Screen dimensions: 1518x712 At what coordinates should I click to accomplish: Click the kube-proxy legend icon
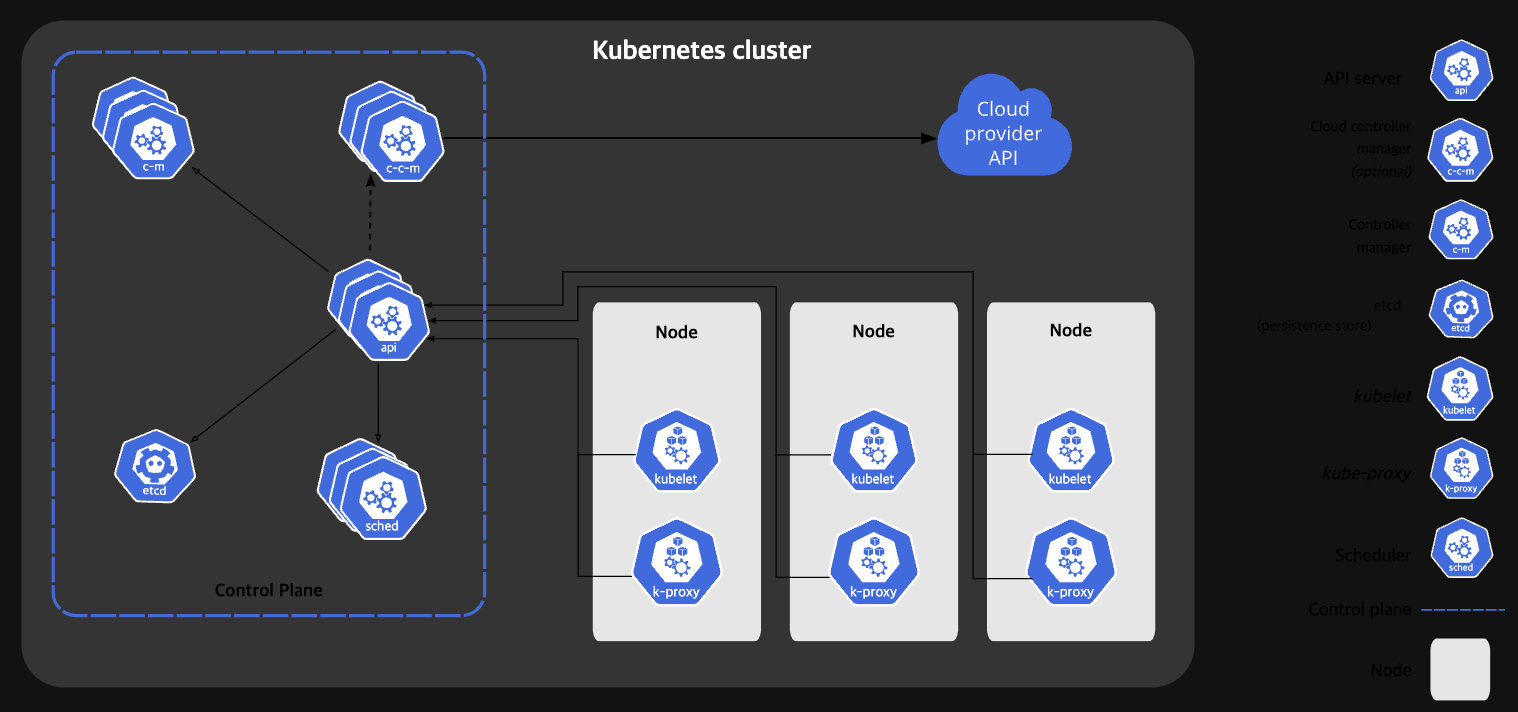pyautogui.click(x=1461, y=470)
